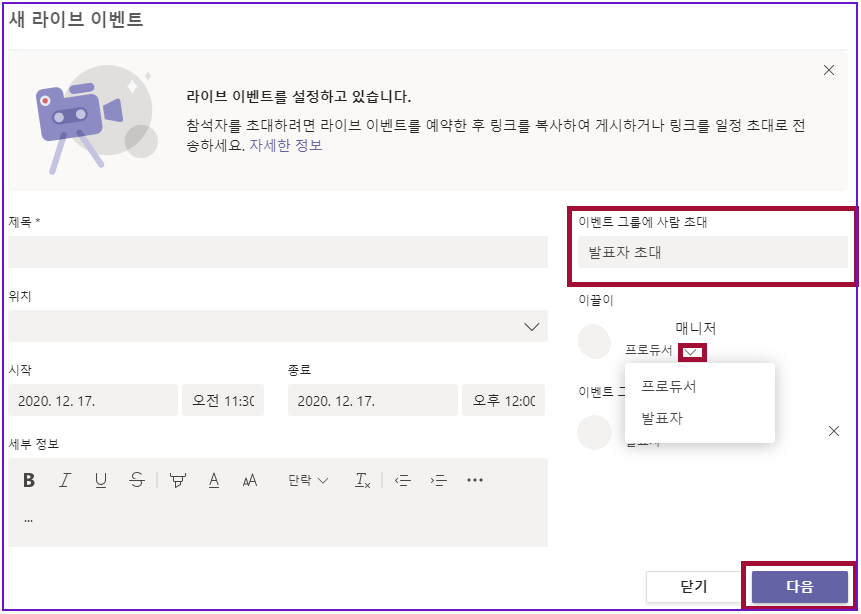This screenshot has height=614, width=861.
Task: Toggle Underline formatting in details editor
Action: tap(100, 481)
